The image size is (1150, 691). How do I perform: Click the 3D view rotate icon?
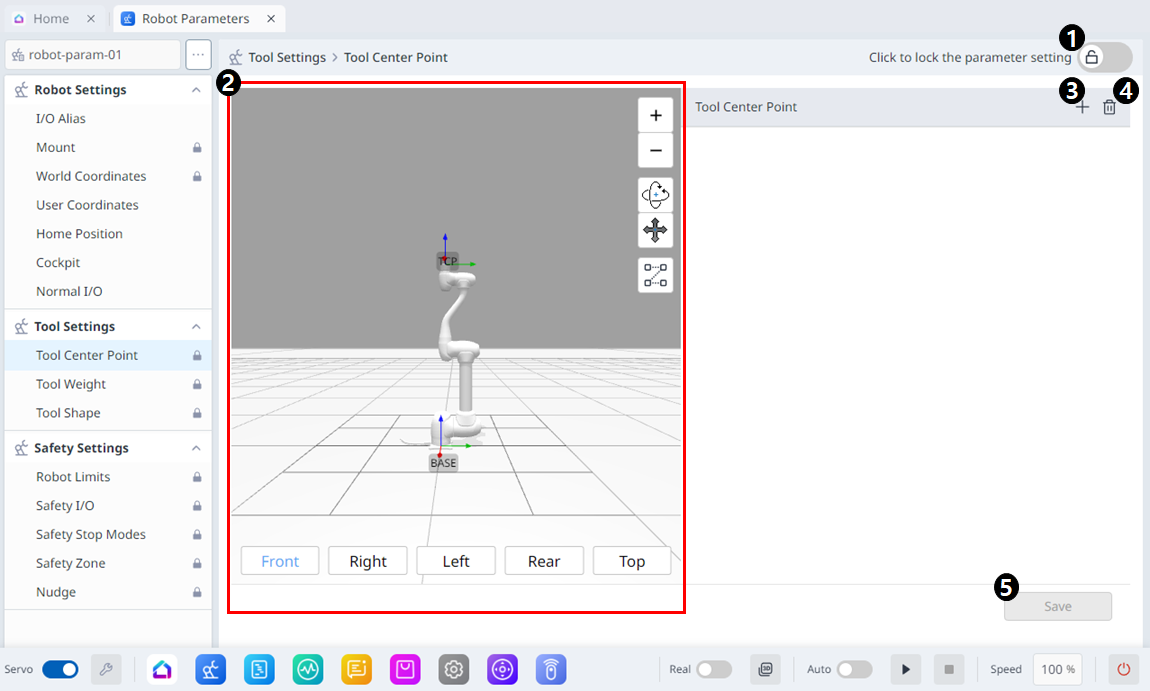[x=655, y=194]
